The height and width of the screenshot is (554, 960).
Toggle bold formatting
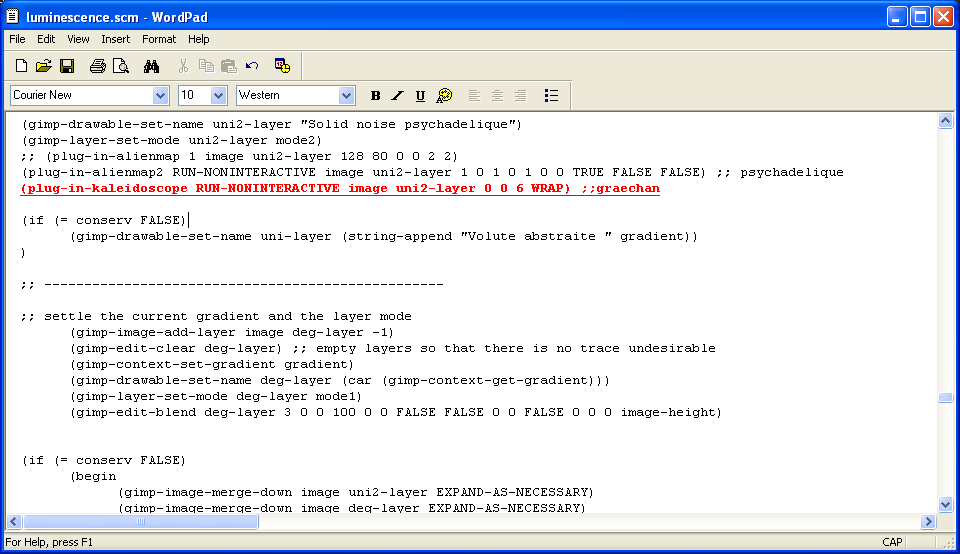point(375,95)
